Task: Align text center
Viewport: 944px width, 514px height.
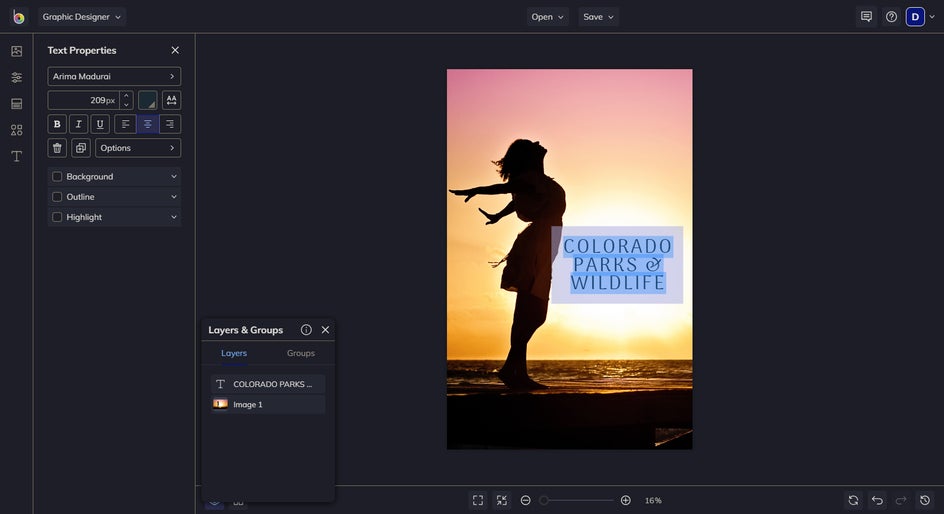Action: pyautogui.click(x=148, y=124)
